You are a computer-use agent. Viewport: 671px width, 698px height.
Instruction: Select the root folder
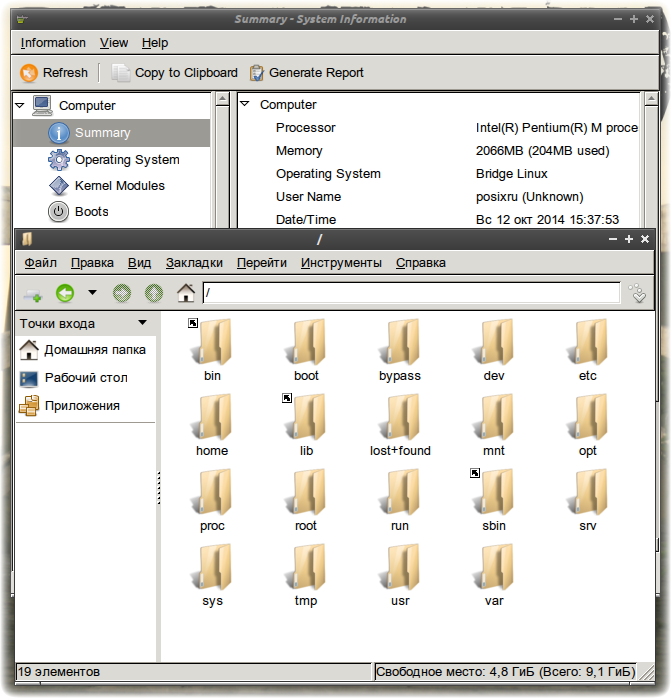306,500
